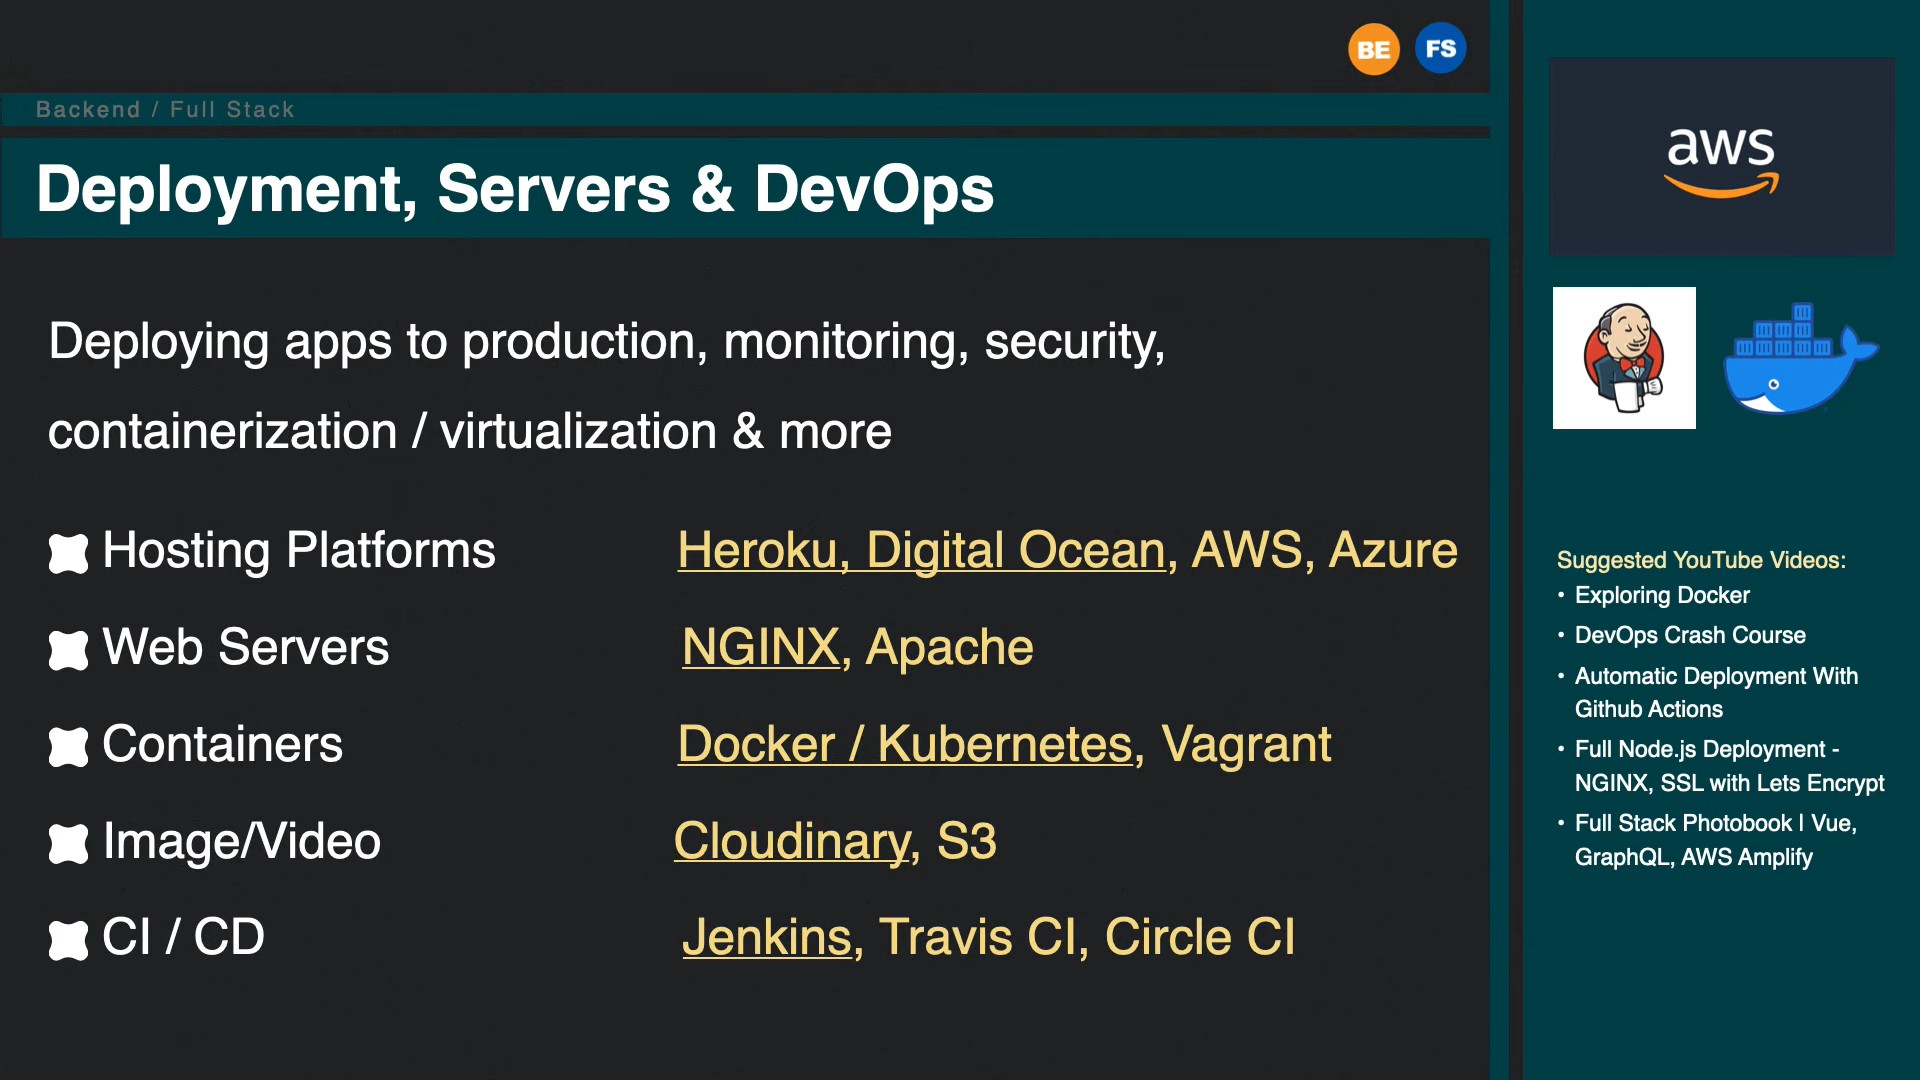This screenshot has height=1080, width=1920.
Task: Click the bullet icon beside Containers
Action: (68, 747)
